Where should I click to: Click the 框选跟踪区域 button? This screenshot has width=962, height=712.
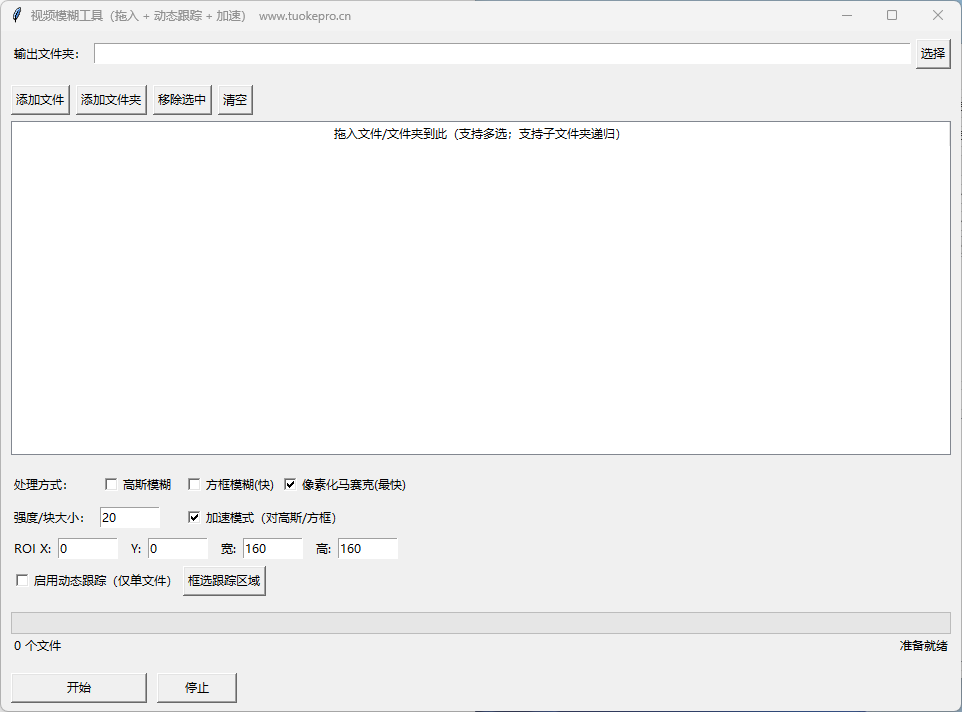[x=225, y=581]
